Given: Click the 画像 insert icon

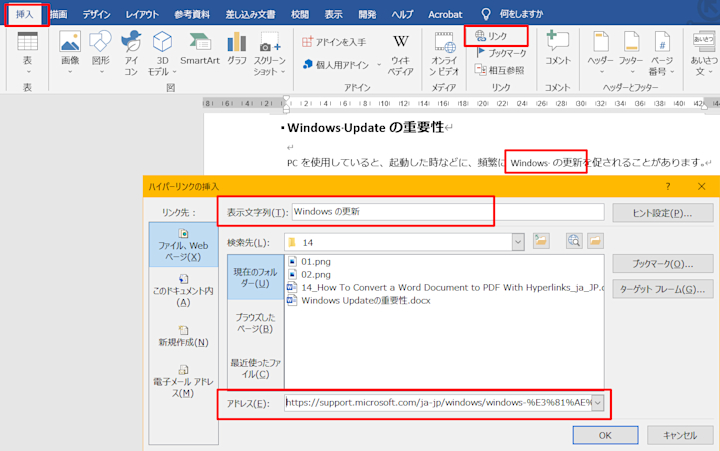Looking at the screenshot, I should point(70,53).
